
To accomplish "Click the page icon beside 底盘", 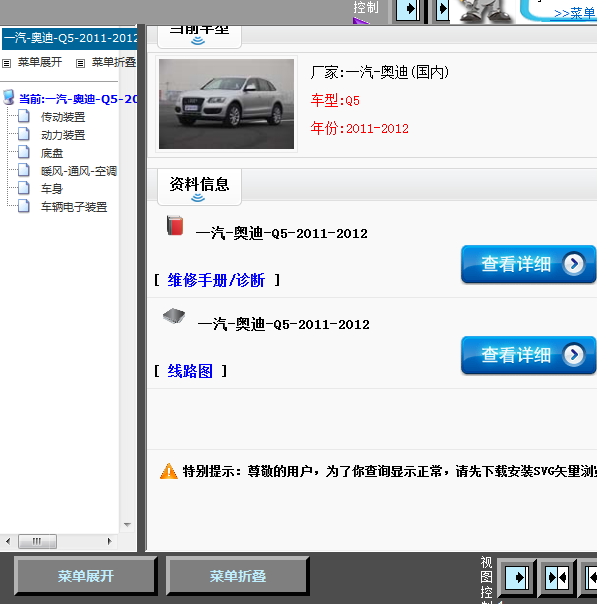I will 24,152.
